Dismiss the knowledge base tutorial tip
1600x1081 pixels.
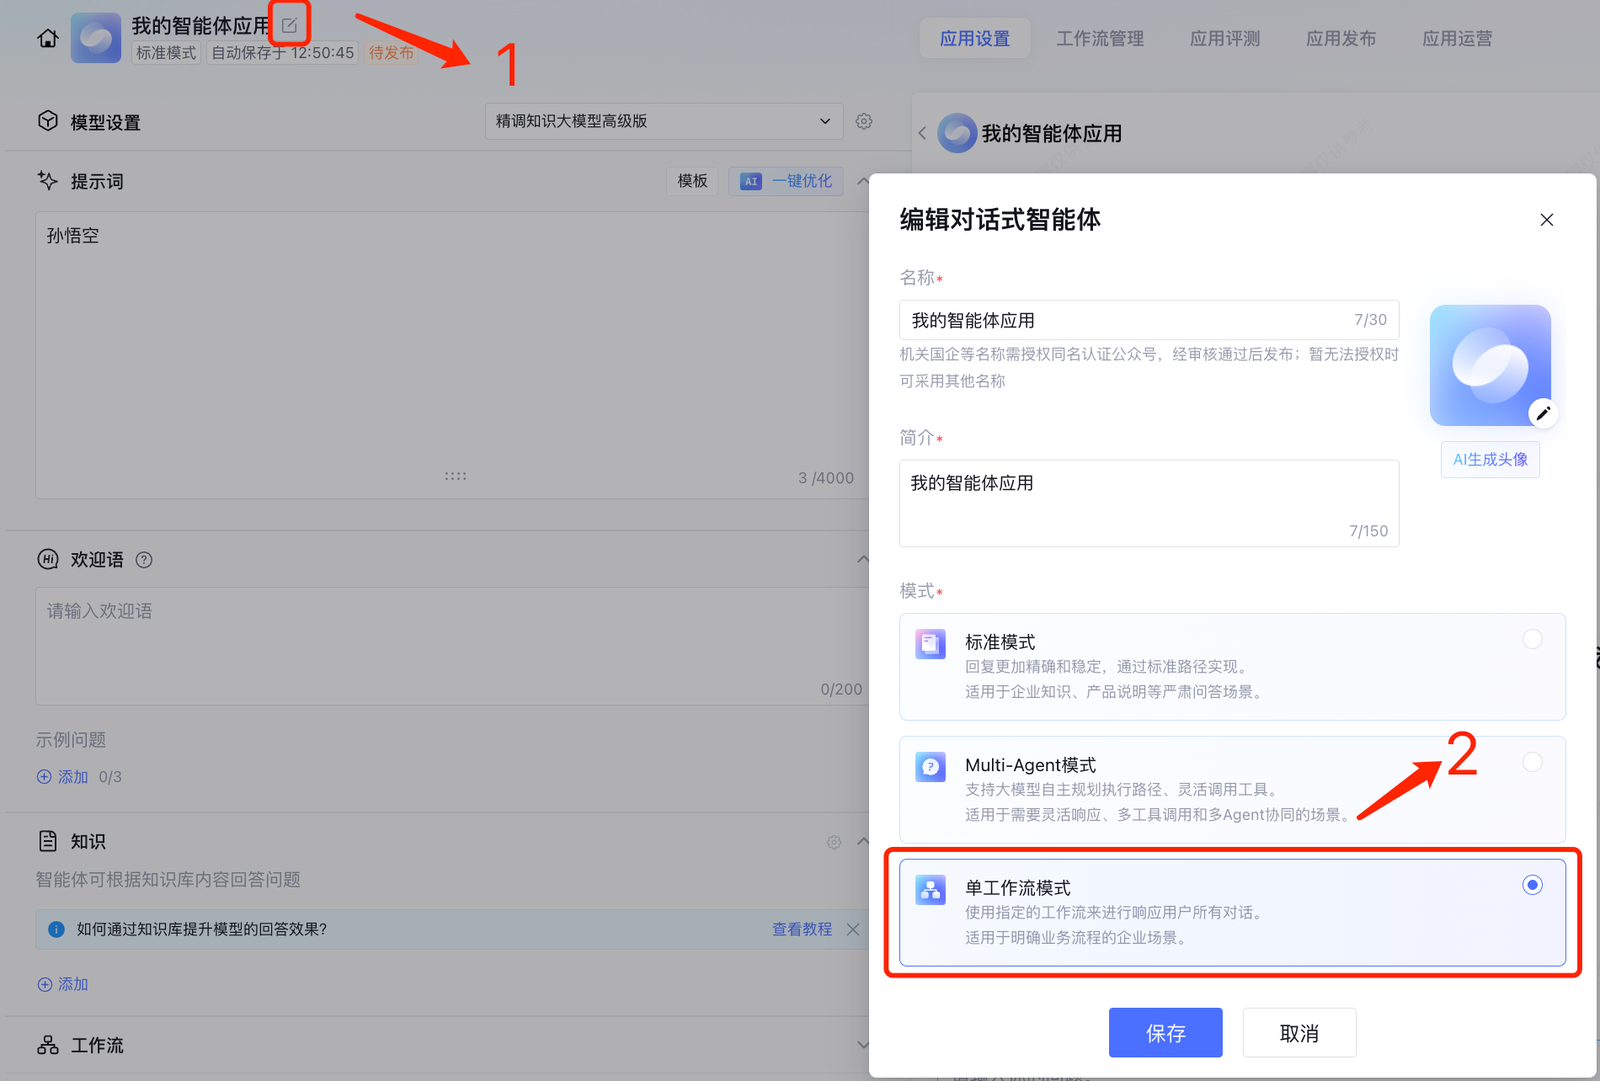coord(853,929)
